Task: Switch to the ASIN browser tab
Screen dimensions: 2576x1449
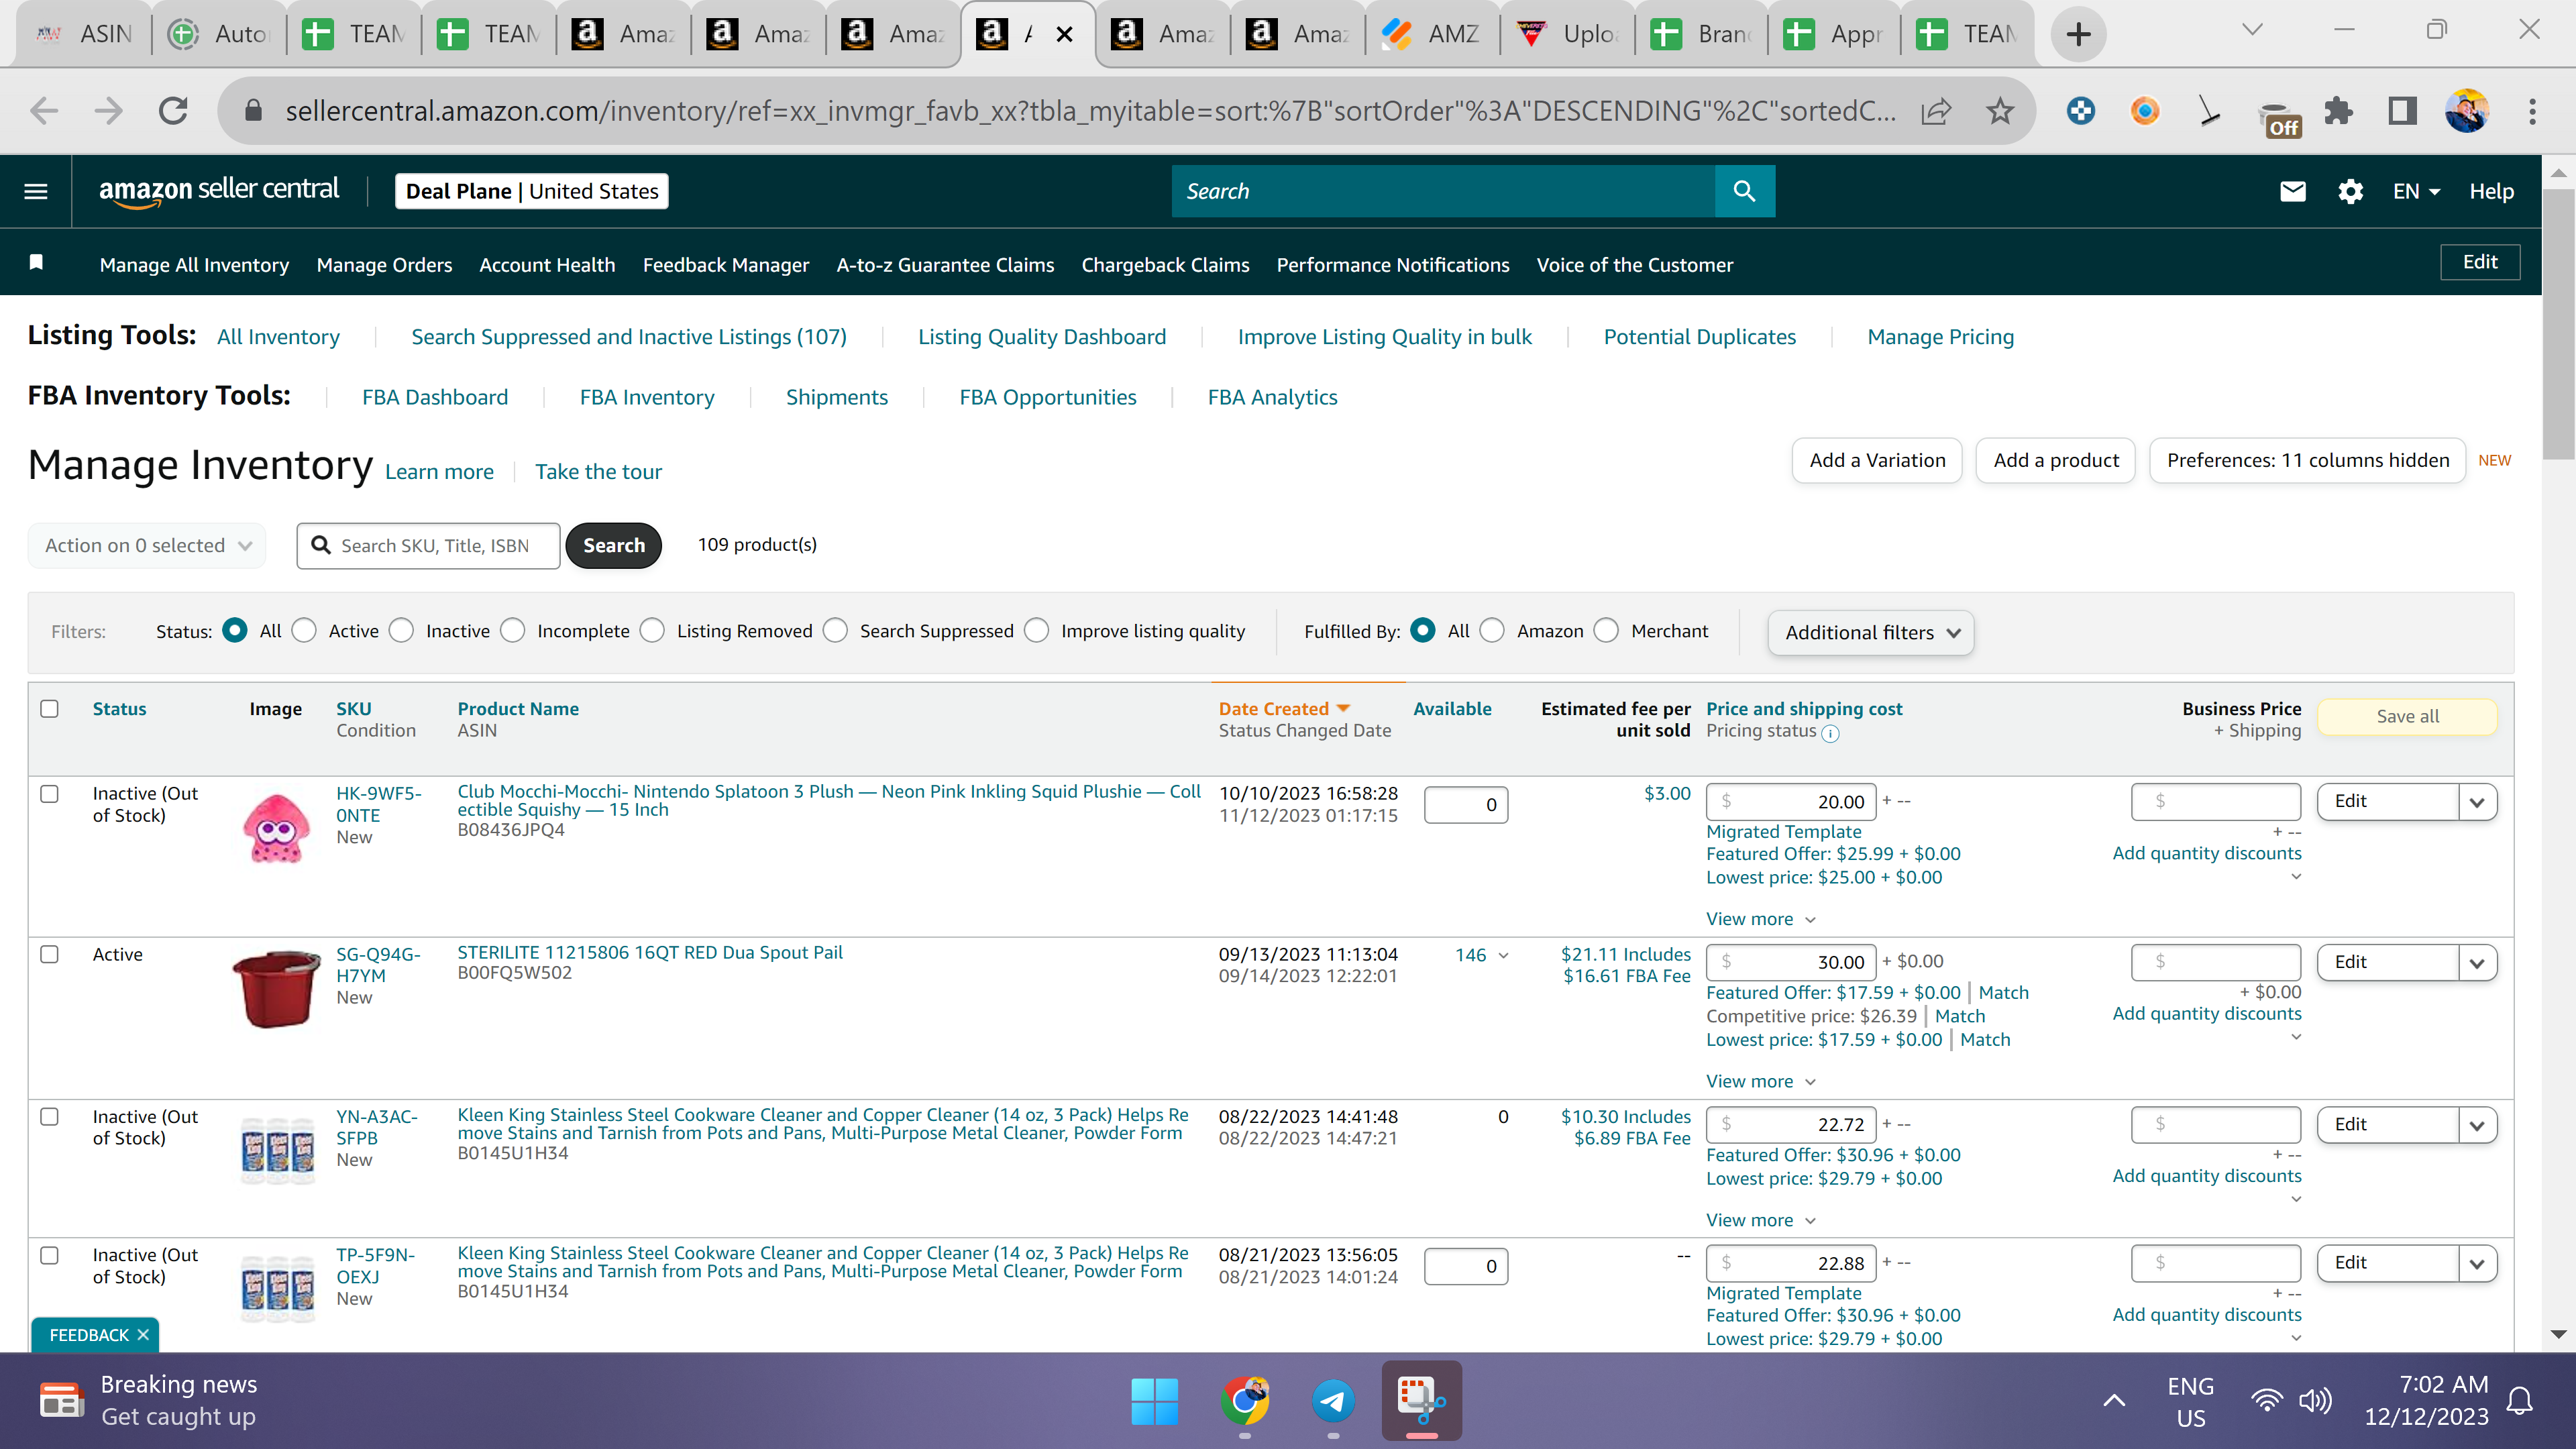Action: point(84,34)
